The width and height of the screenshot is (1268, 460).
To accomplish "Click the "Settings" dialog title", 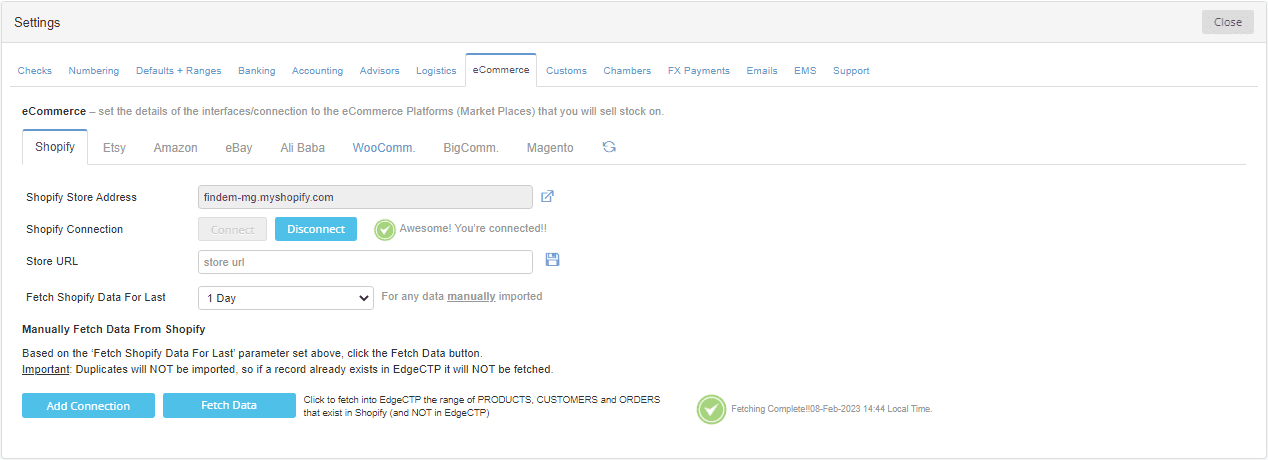I will [x=37, y=22].
